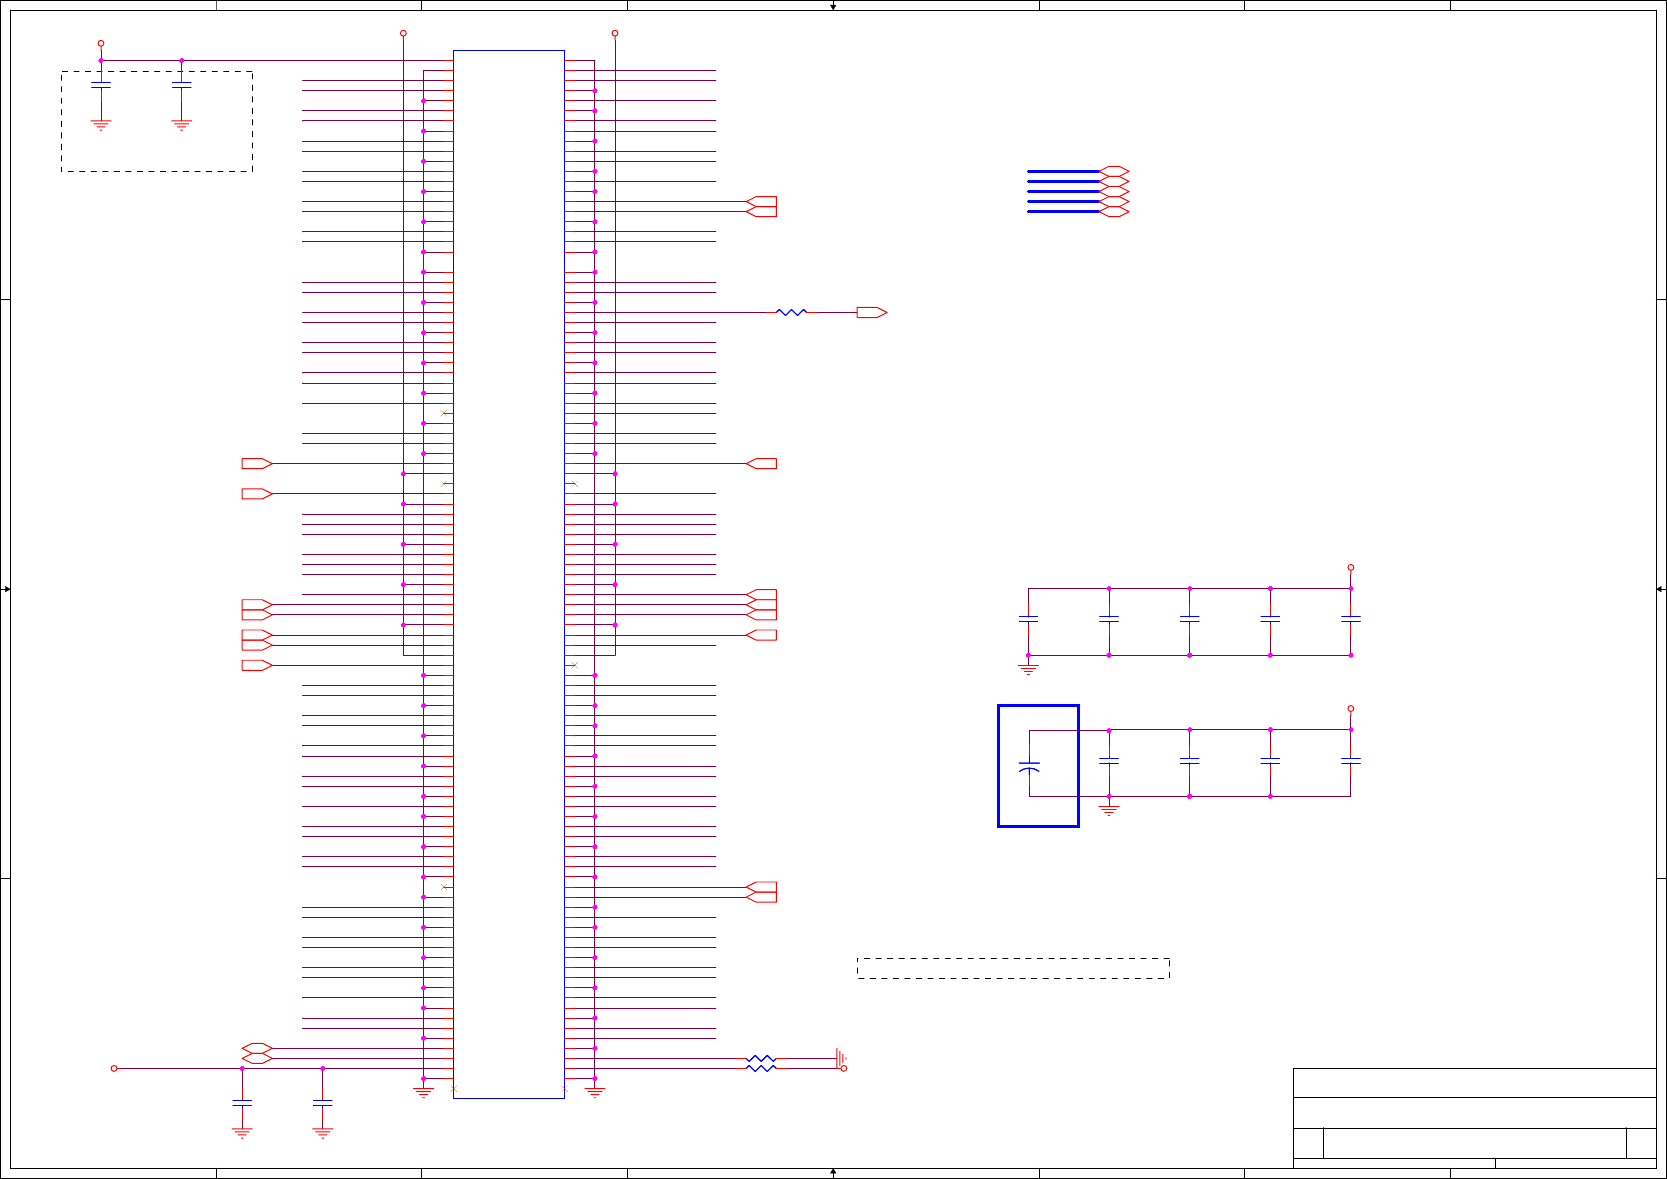Click the left border center arrow marker

(x=6, y=589)
